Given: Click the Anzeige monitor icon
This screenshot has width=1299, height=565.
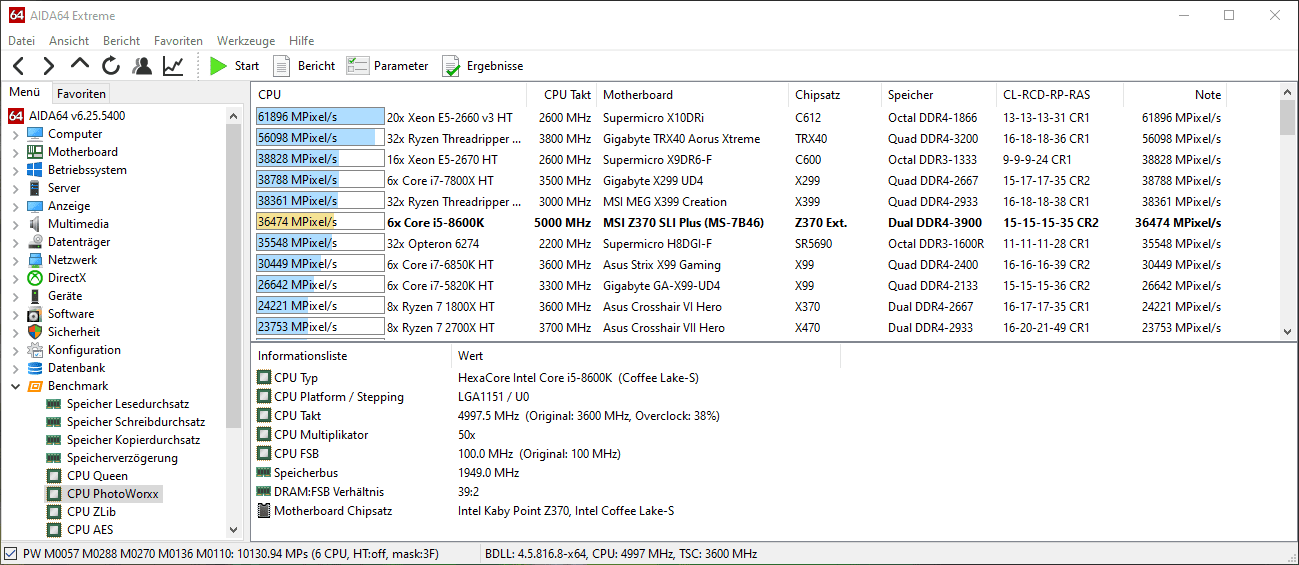Looking at the screenshot, I should coord(35,206).
